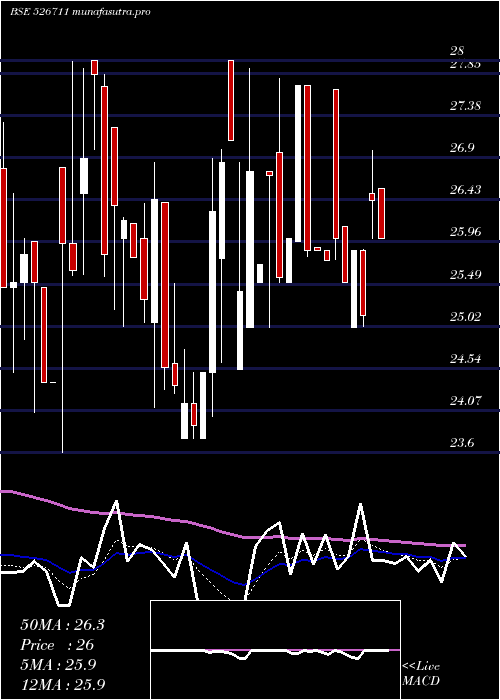Viewport: 500px width, 700px height.
Task: Click the price label 23.6
Action: pos(462,443)
